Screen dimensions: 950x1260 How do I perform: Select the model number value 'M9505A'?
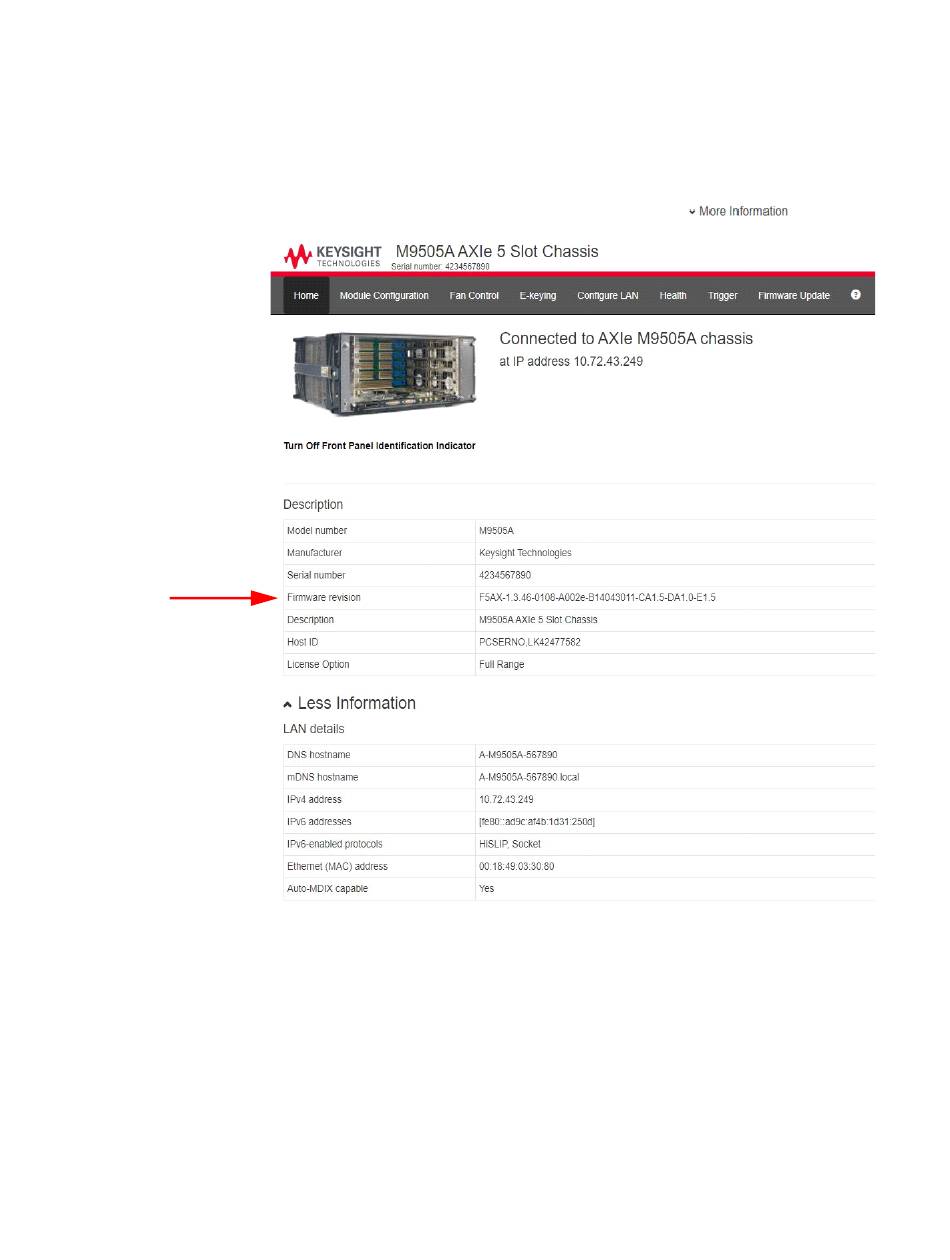tap(496, 531)
